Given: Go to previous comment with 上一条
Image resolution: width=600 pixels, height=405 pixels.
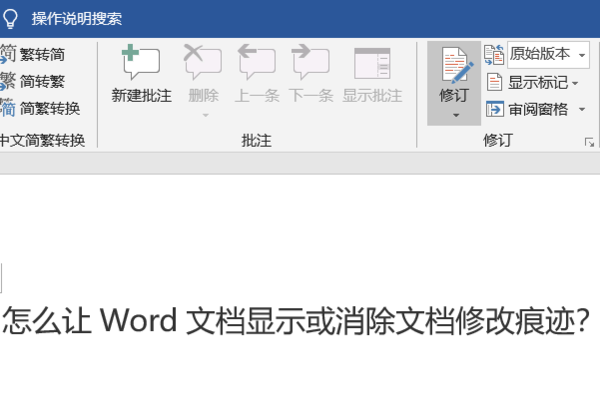Looking at the screenshot, I should click(257, 75).
